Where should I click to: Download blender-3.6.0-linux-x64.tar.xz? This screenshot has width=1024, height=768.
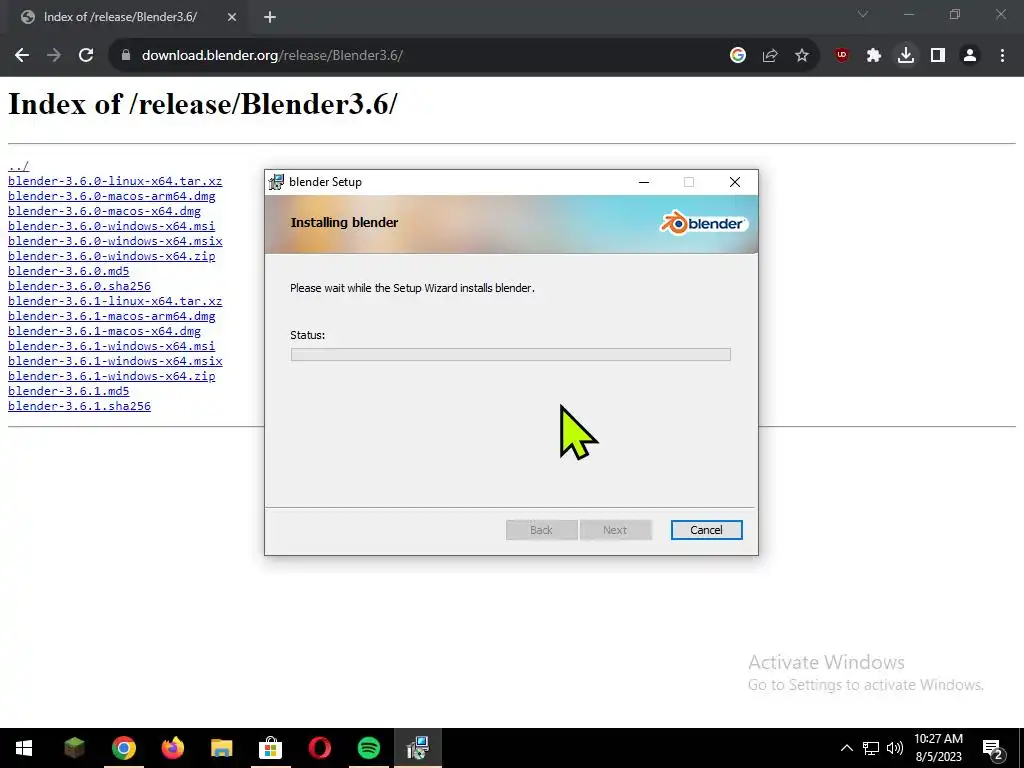click(115, 181)
